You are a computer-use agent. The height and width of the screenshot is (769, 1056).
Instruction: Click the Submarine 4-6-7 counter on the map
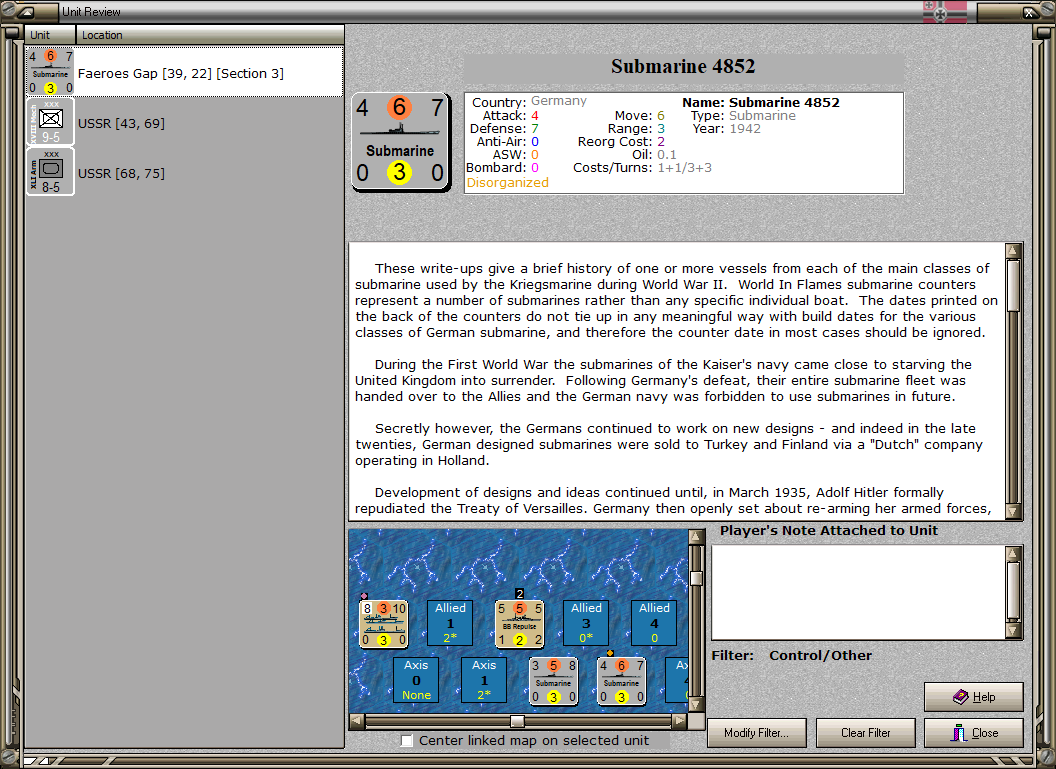coord(622,681)
